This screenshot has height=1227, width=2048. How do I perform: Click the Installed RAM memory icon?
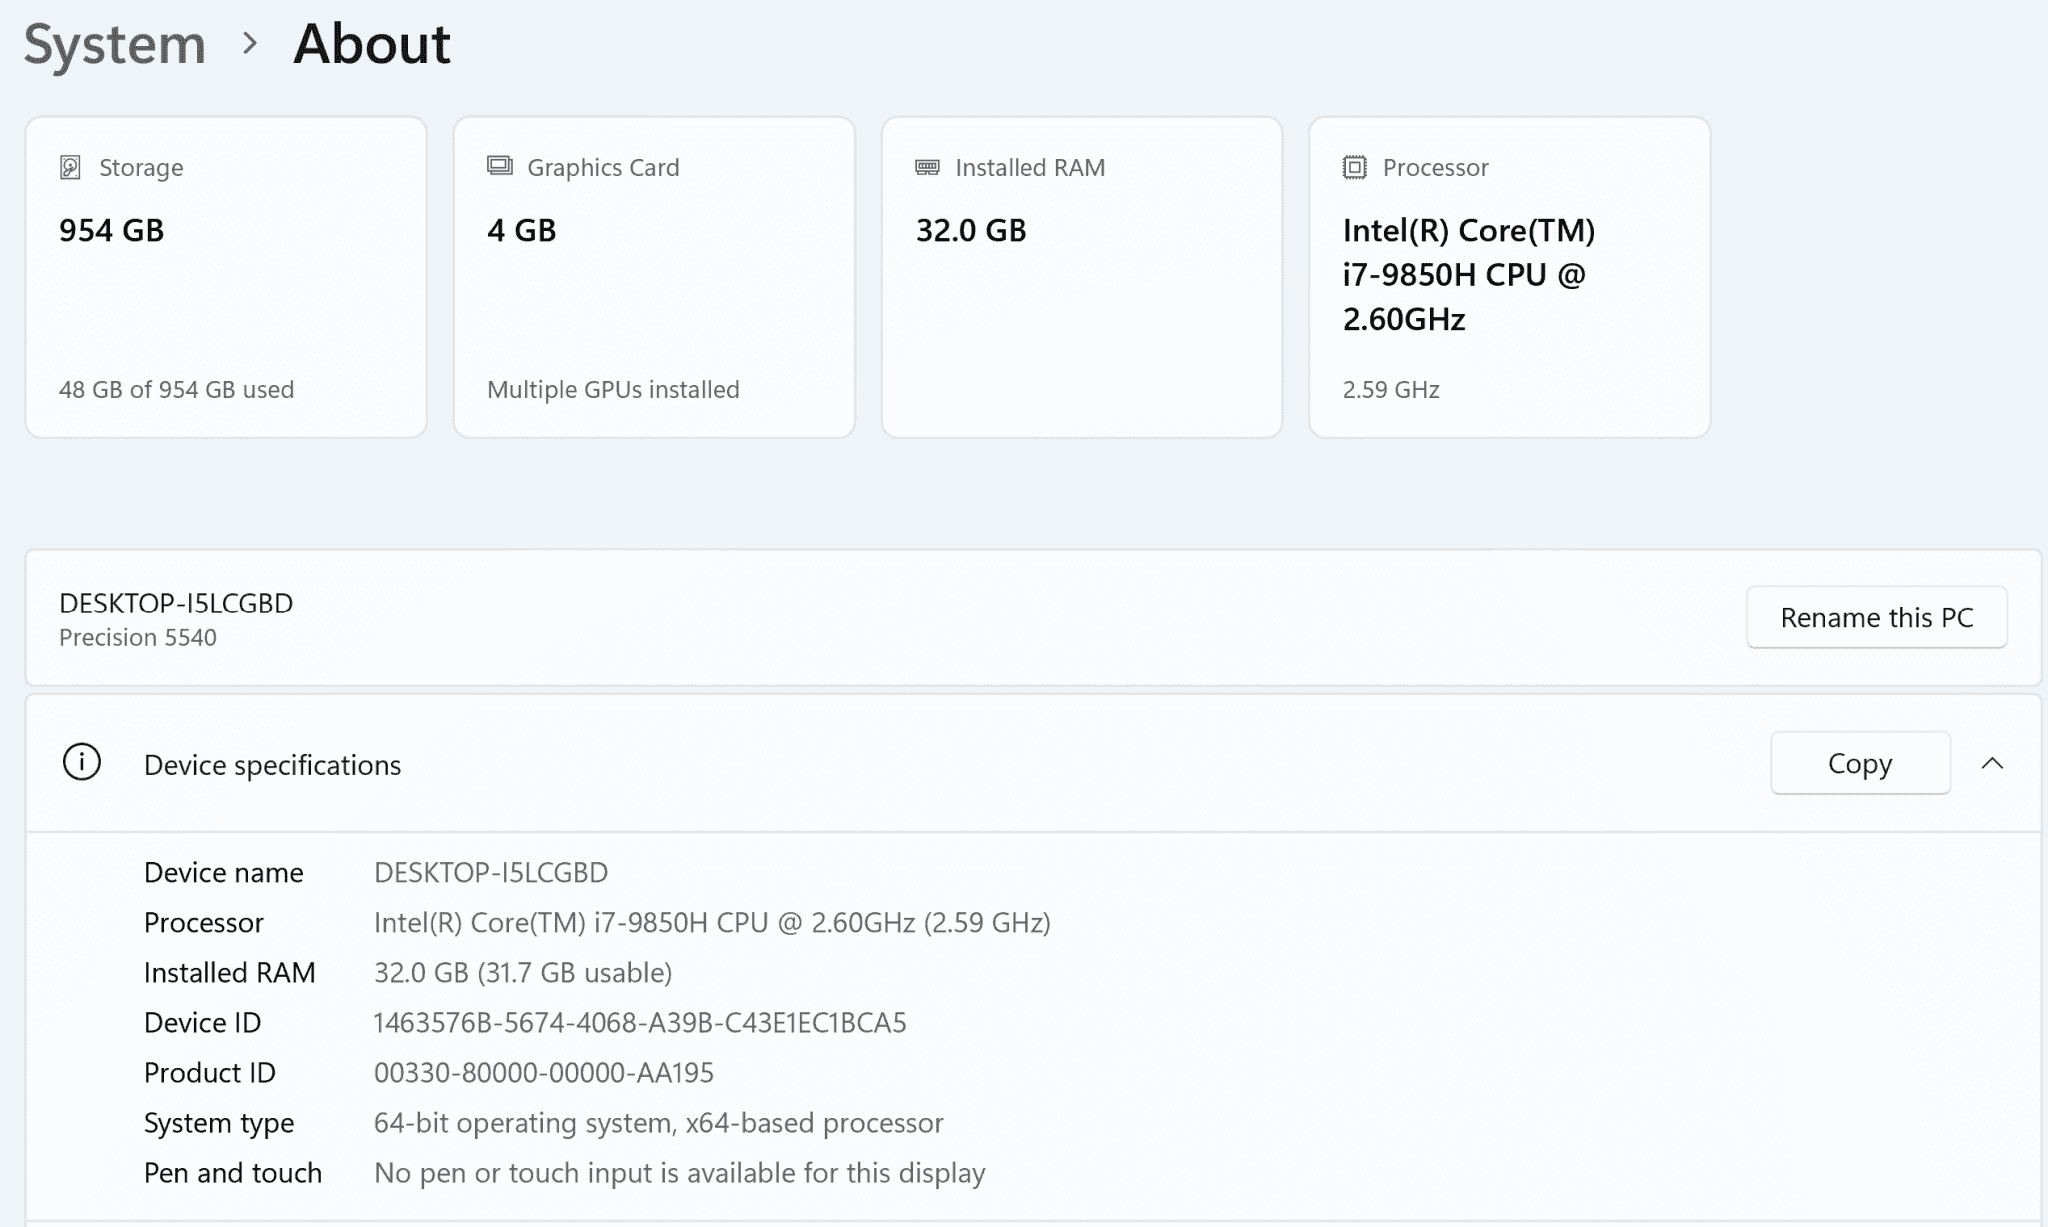coord(927,167)
